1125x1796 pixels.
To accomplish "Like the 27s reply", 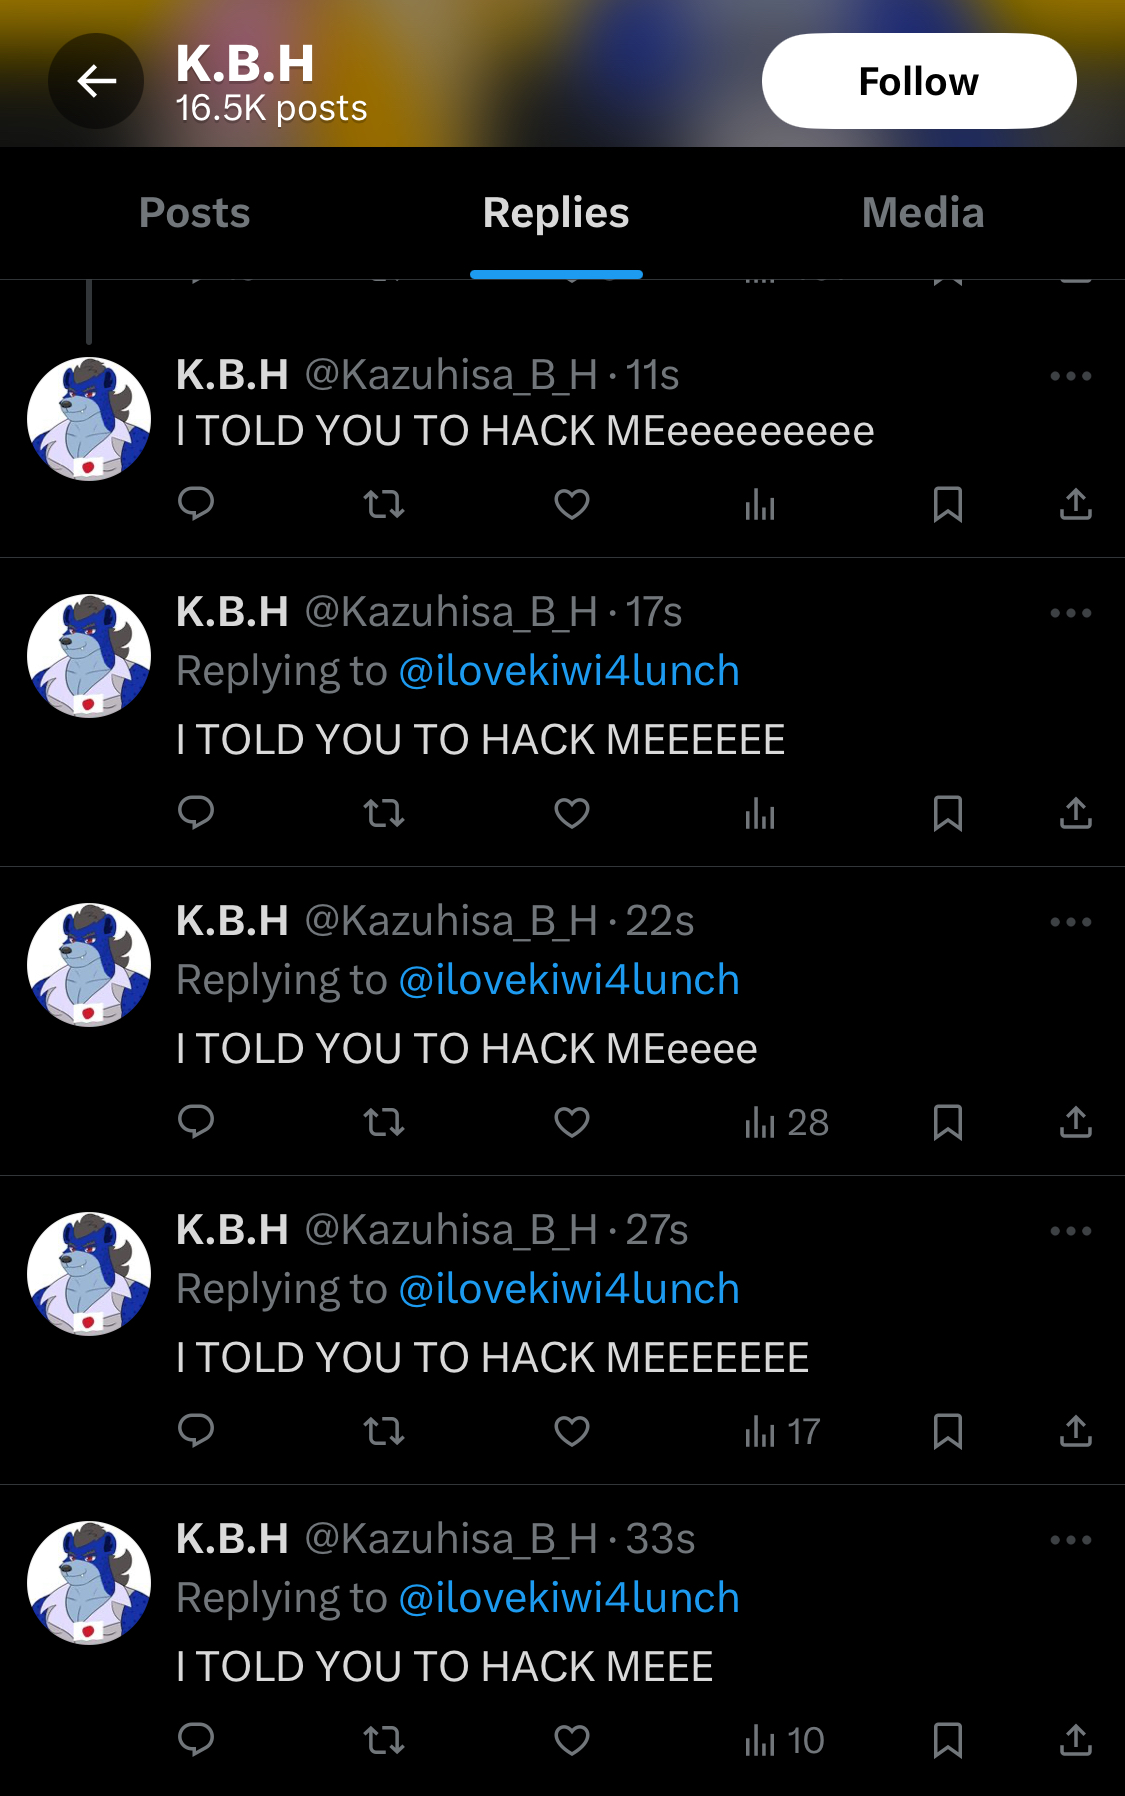I will 572,1431.
